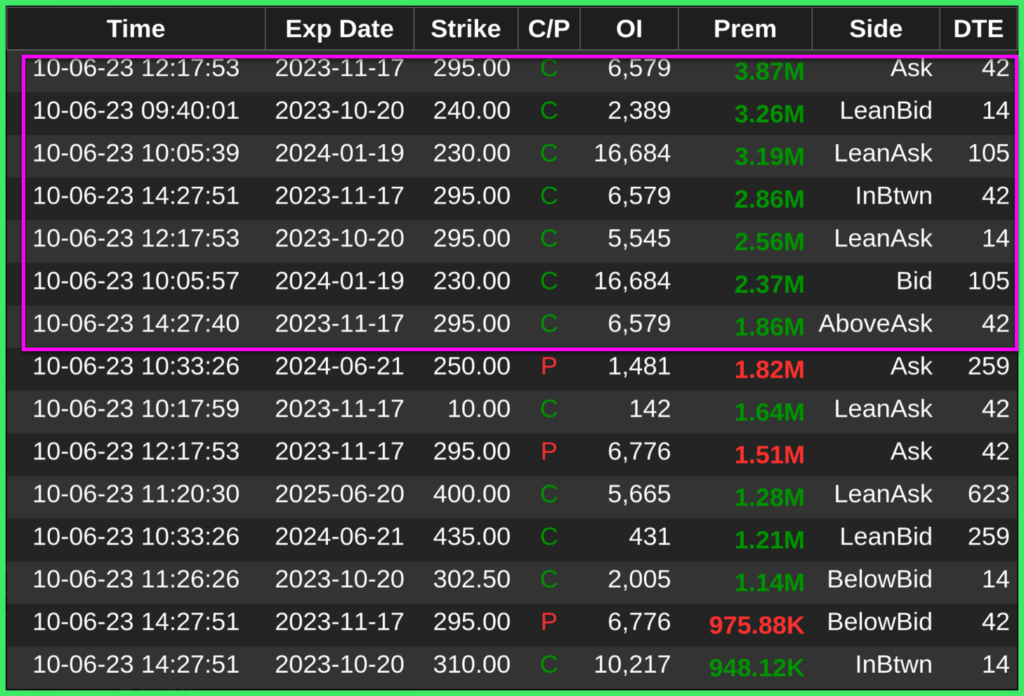Select the 1.14M premium cell
The height and width of the screenshot is (696, 1024).
point(769,582)
